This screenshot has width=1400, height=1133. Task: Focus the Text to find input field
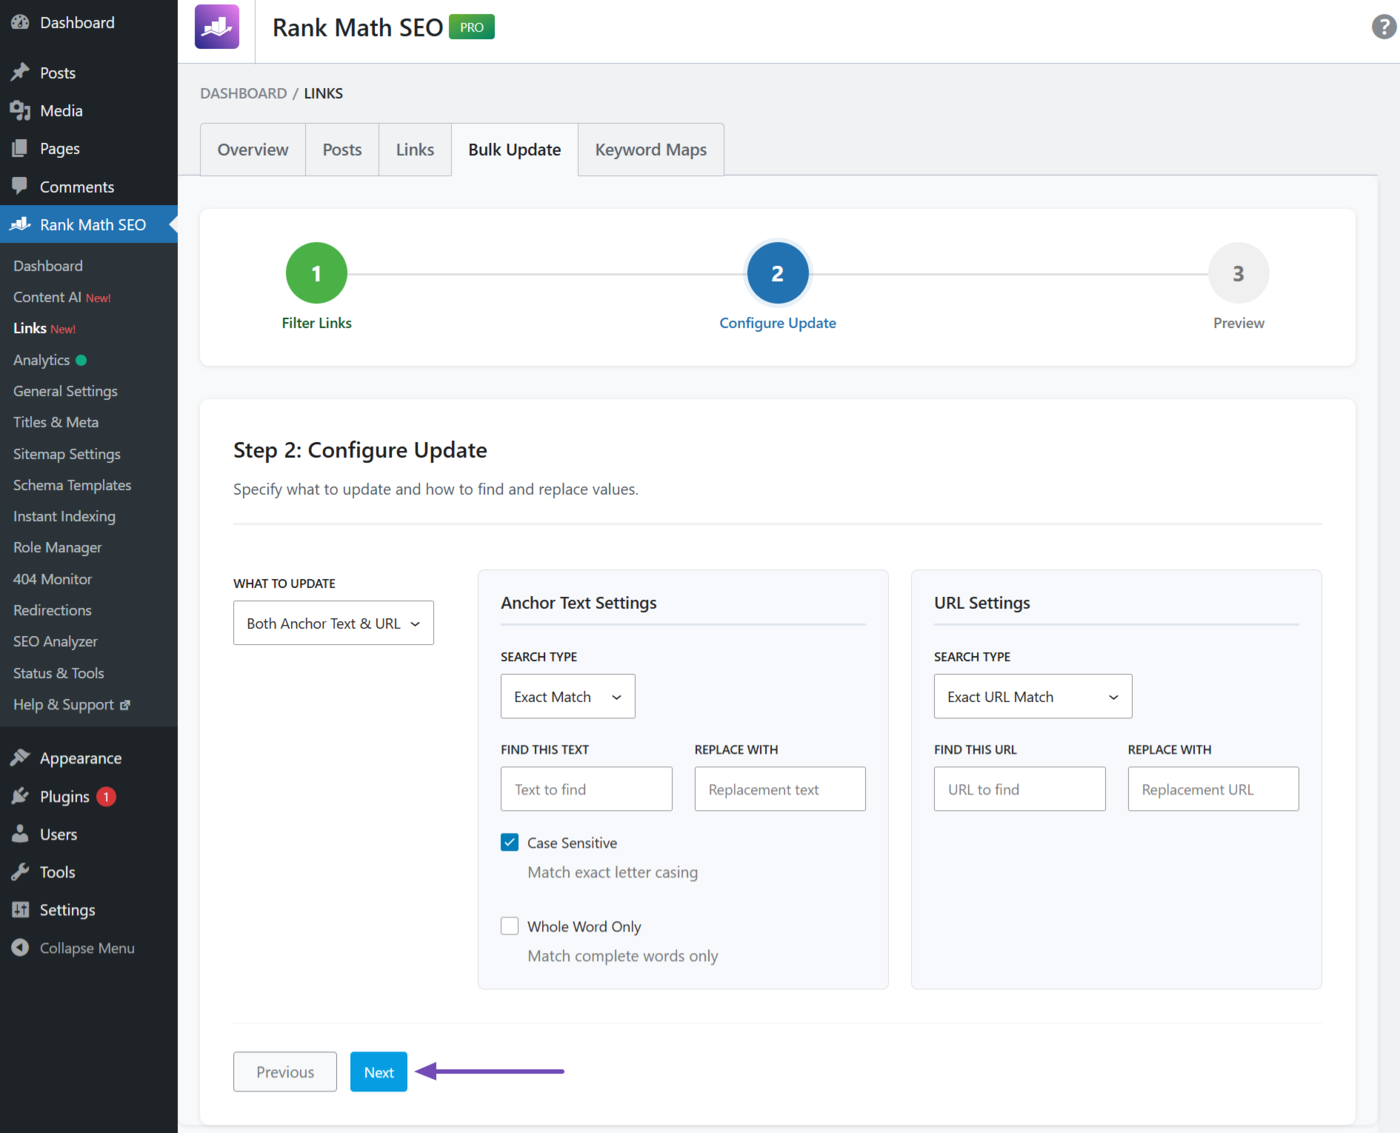(586, 789)
